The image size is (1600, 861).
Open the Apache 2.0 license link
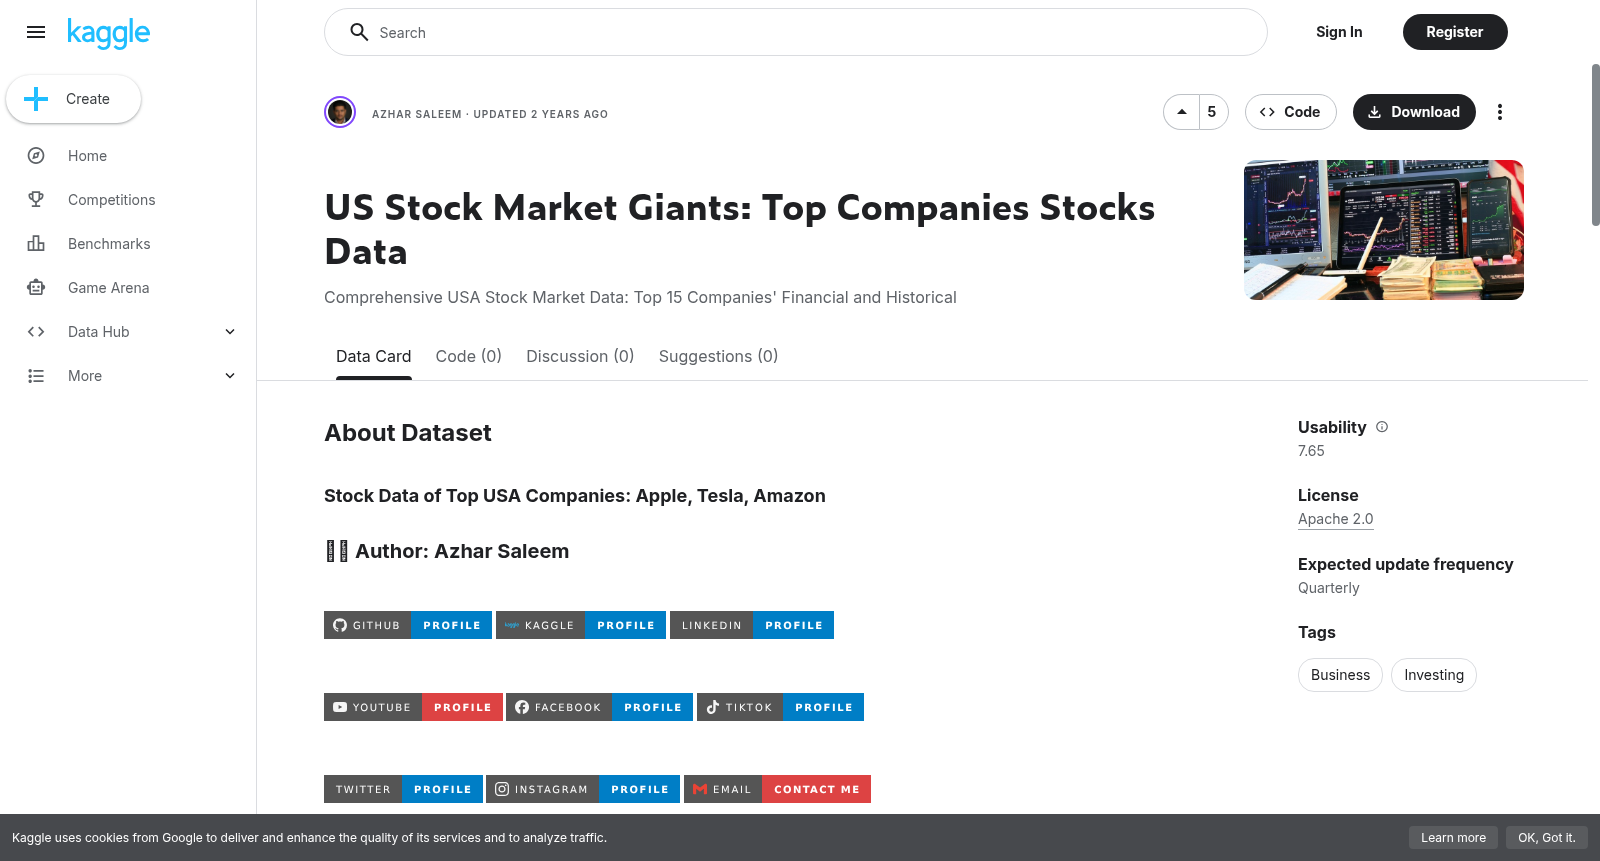coord(1335,519)
